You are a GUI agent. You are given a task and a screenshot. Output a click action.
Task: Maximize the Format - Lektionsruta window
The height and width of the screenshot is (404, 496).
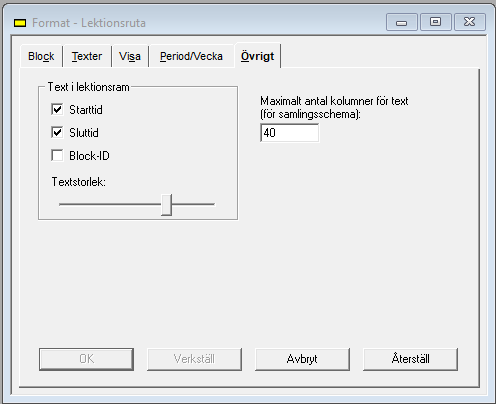[x=435, y=22]
